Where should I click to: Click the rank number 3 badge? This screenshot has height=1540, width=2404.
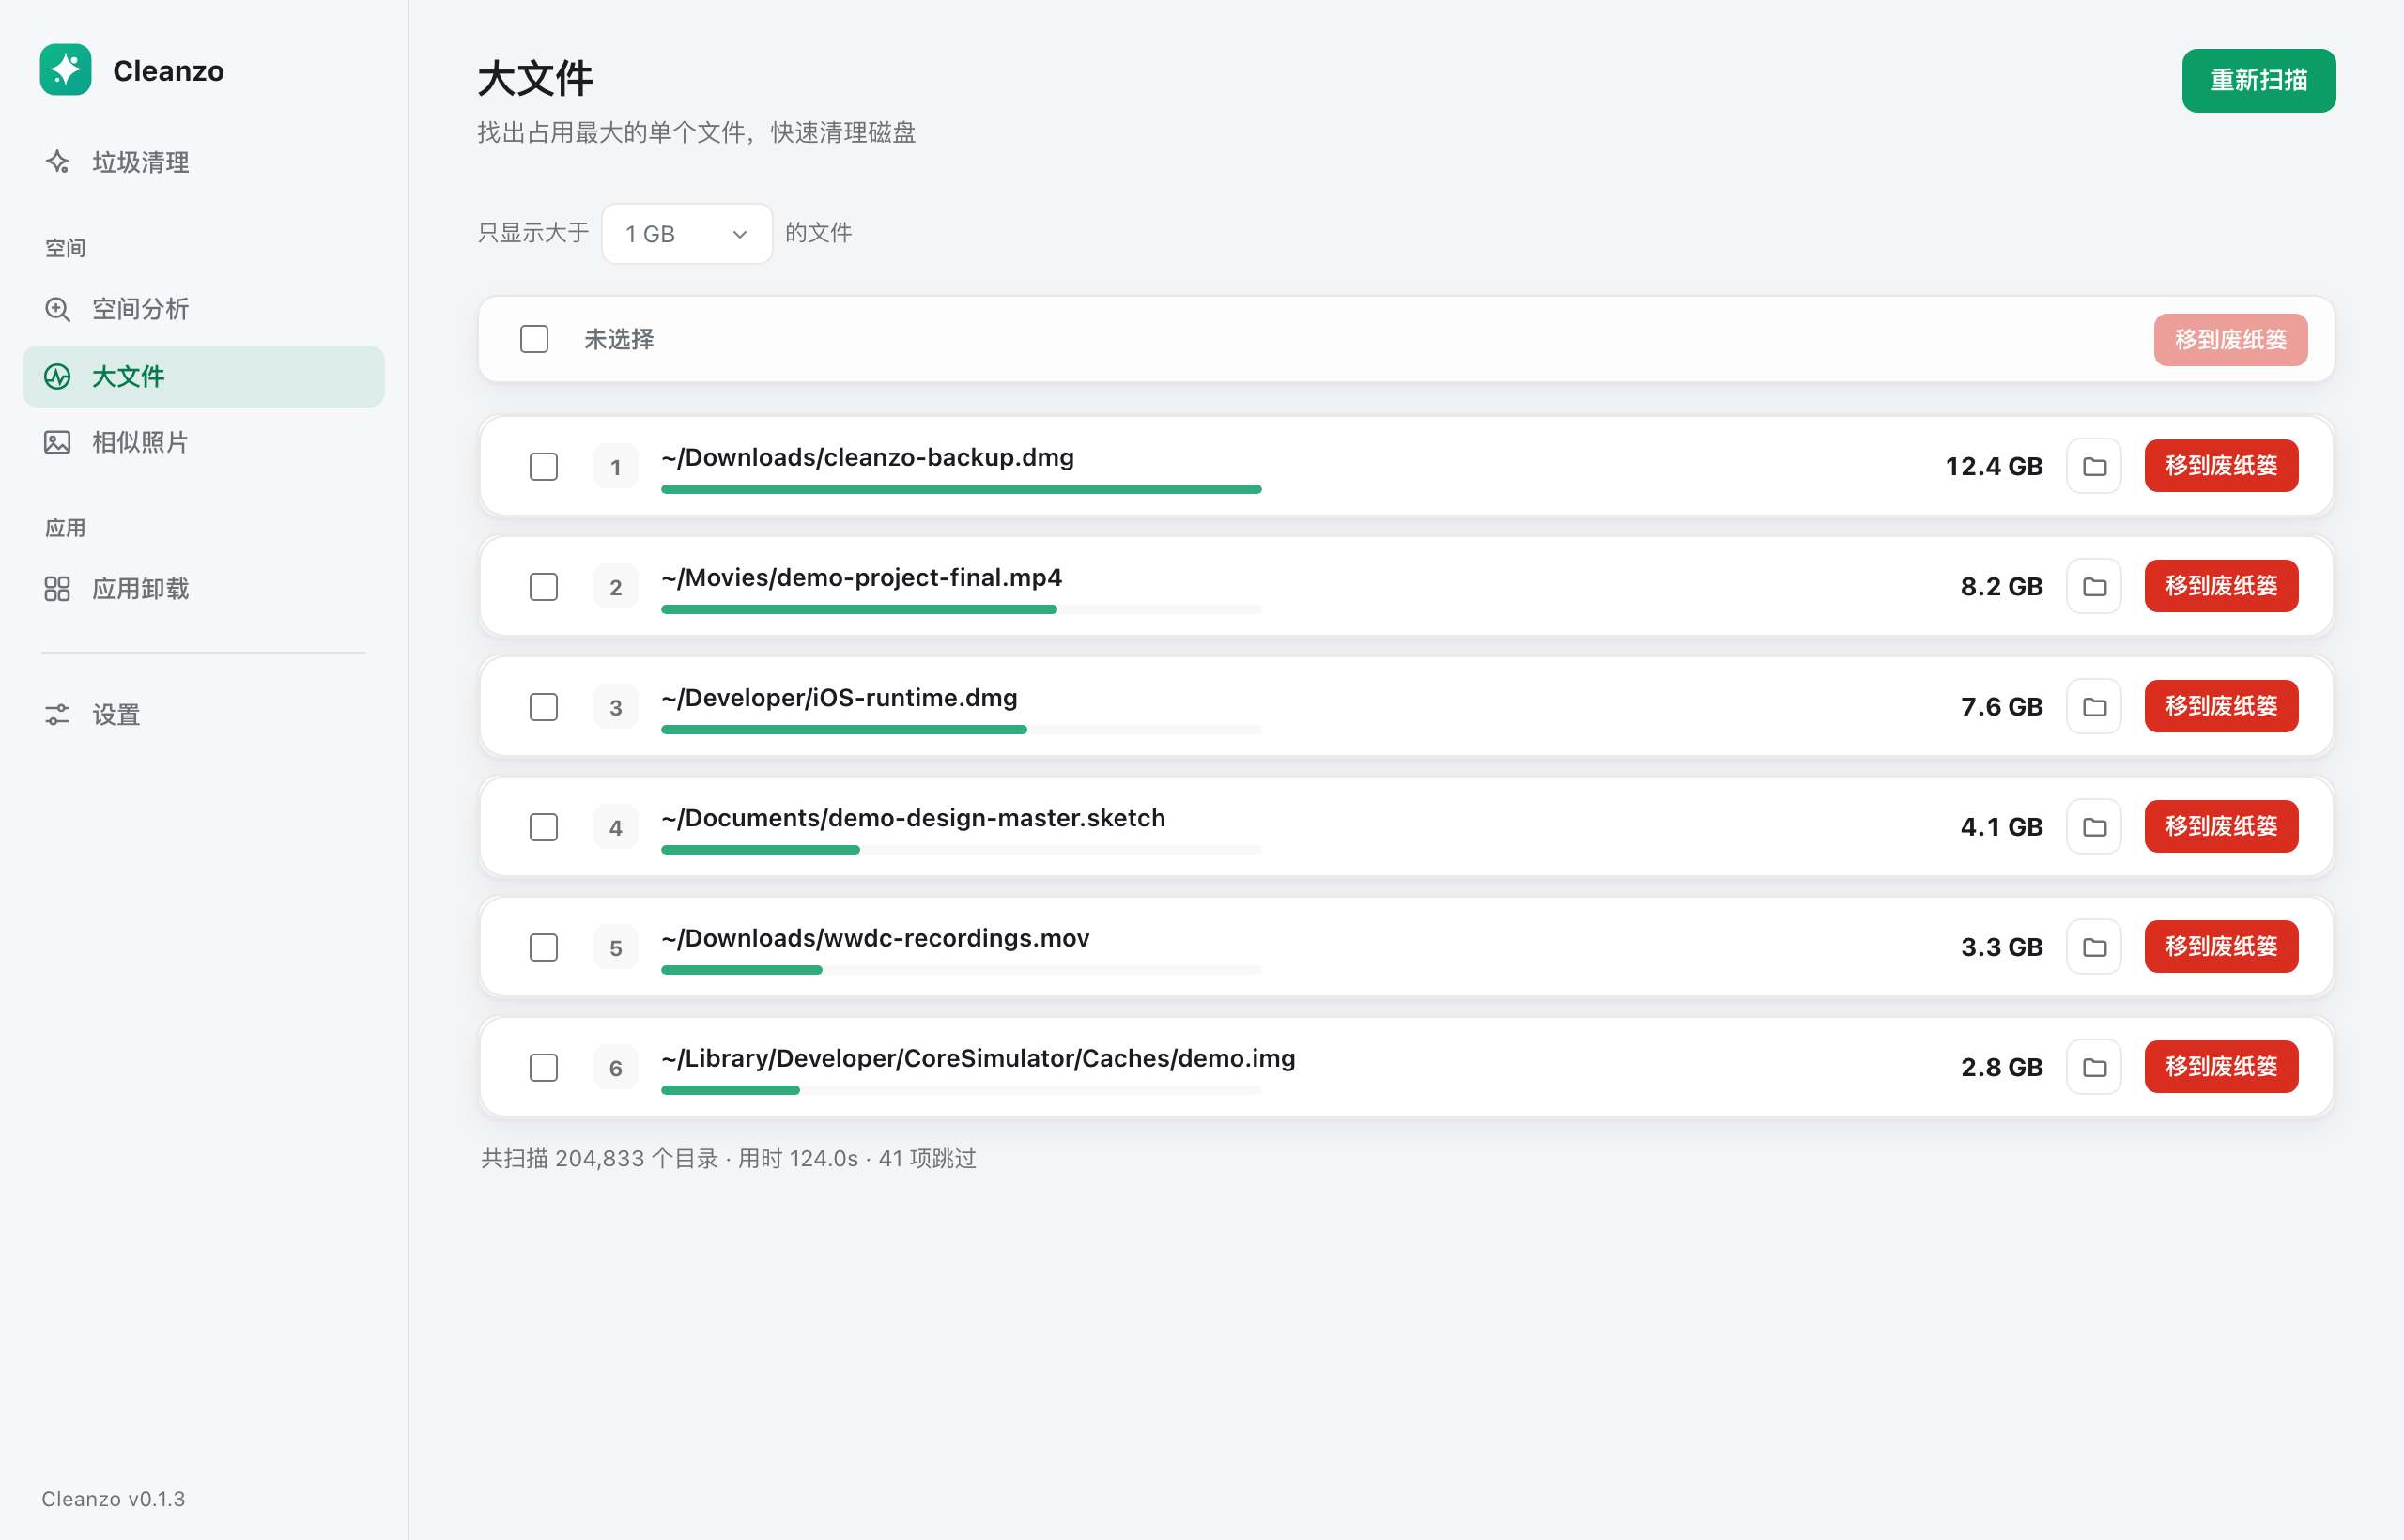[616, 707]
